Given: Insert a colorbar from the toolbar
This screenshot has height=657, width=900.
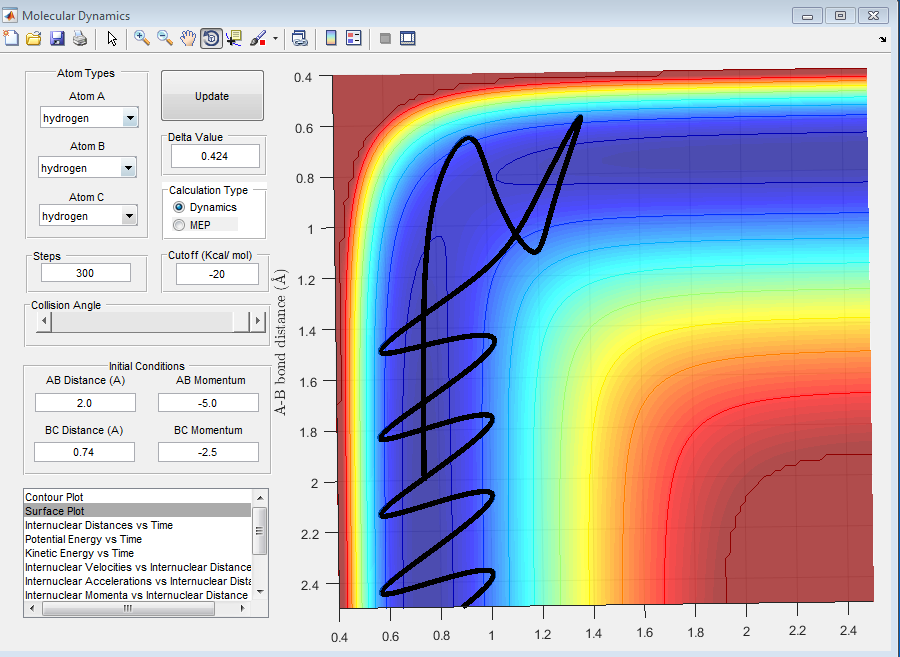Looking at the screenshot, I should (331, 38).
